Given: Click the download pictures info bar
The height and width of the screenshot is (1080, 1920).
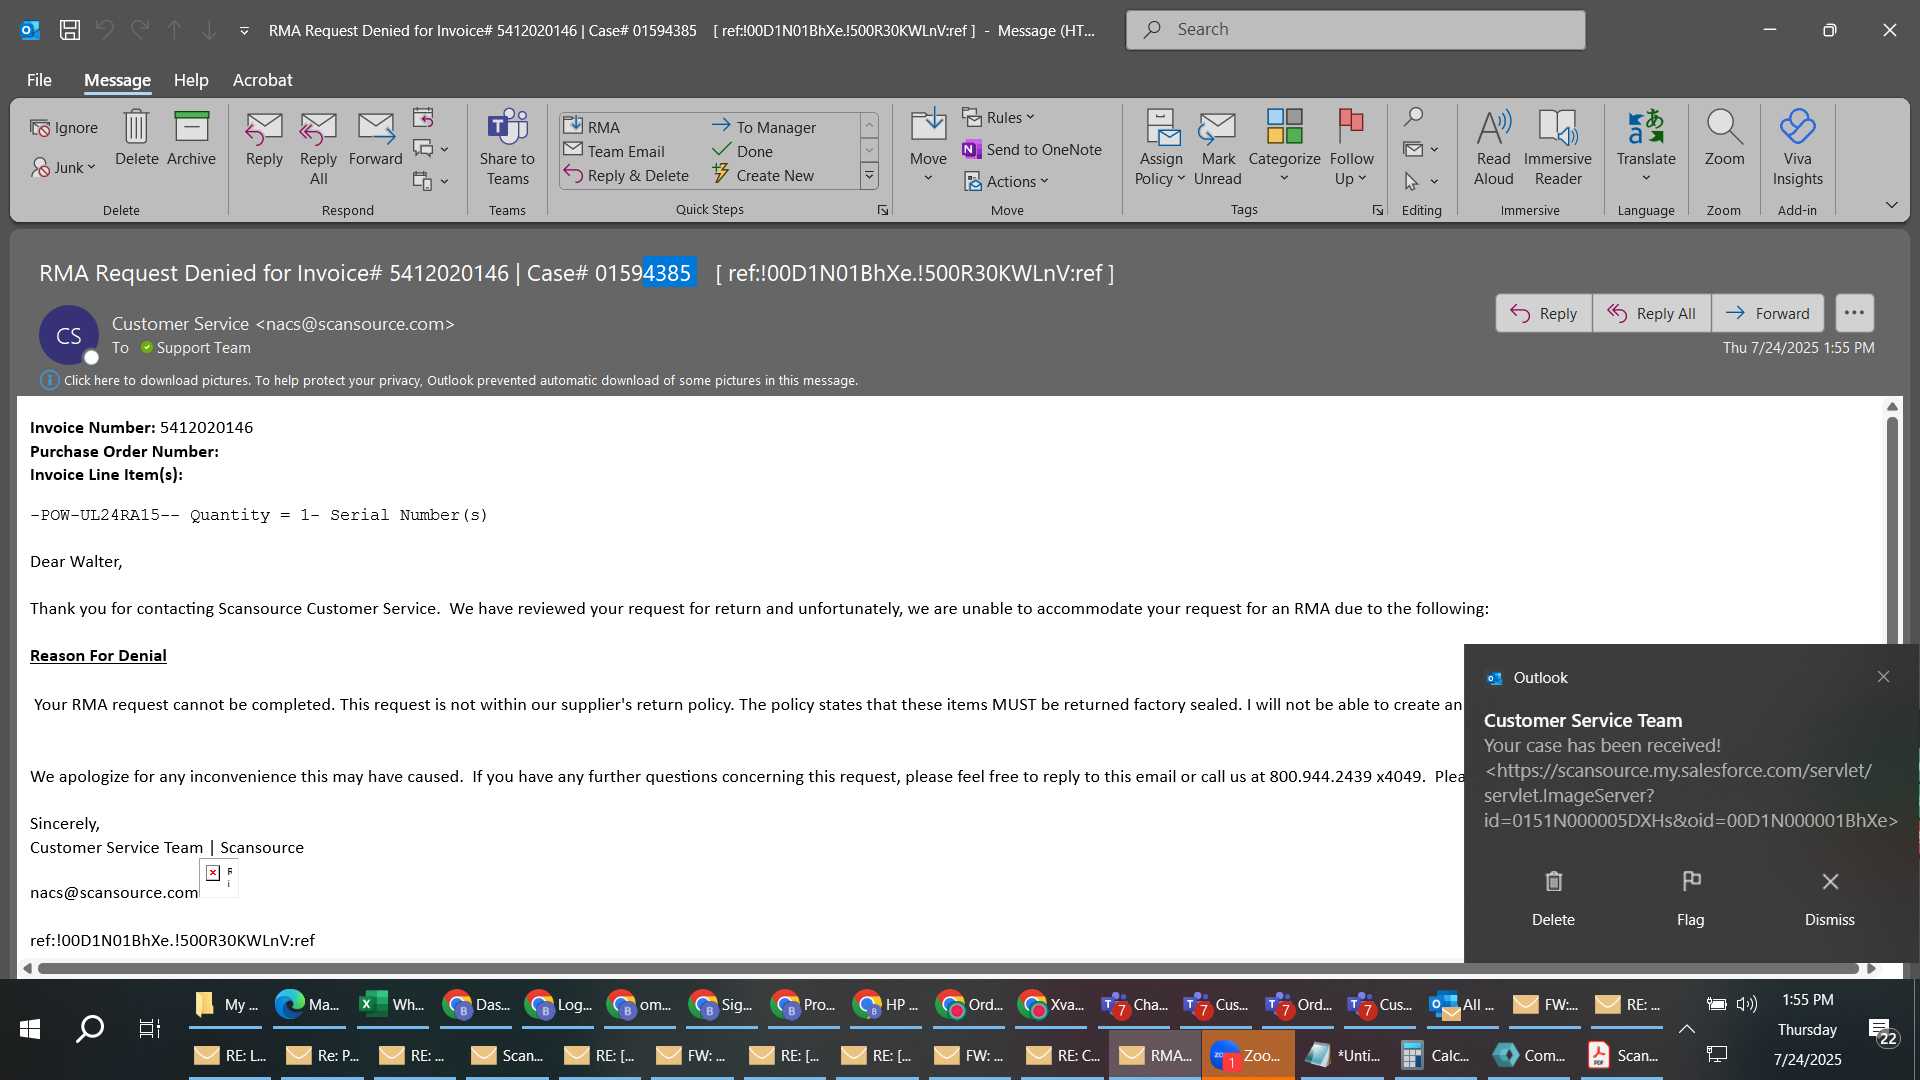Looking at the screenshot, I should [x=449, y=380].
